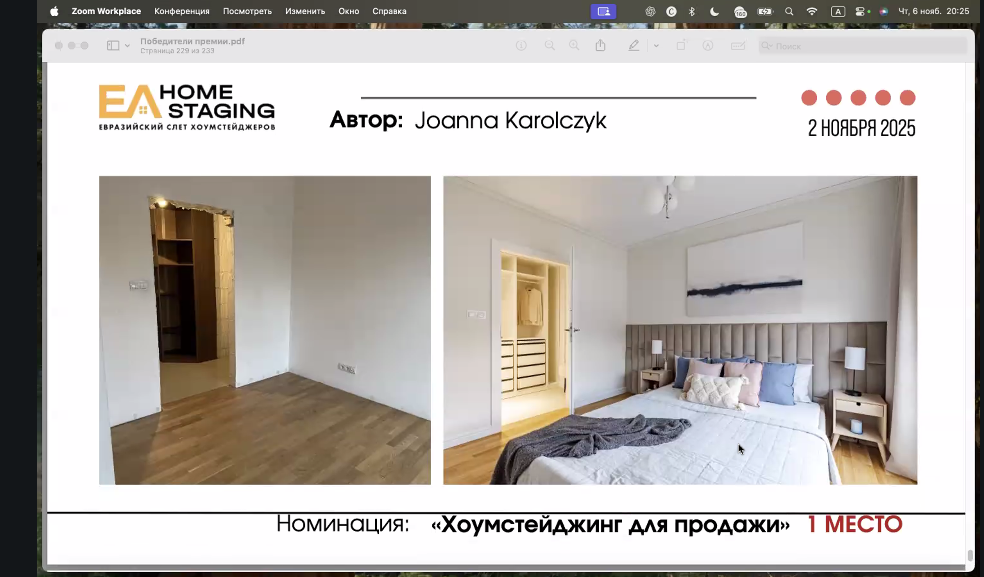Image resolution: width=984 pixels, height=577 pixels.
Task: Expand the highlight color dropdown arrow
Action: (x=656, y=46)
